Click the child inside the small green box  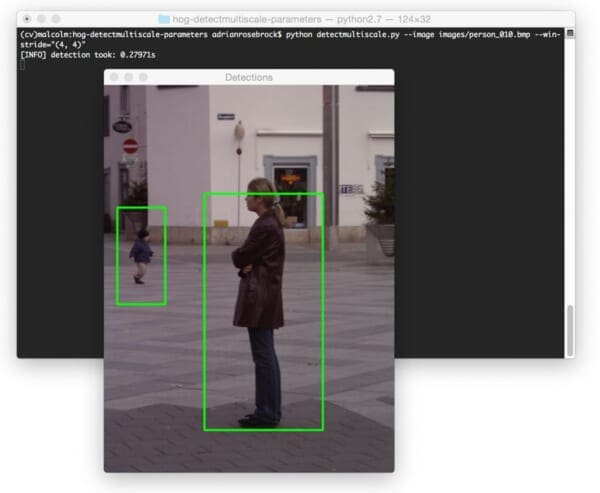coord(141,256)
